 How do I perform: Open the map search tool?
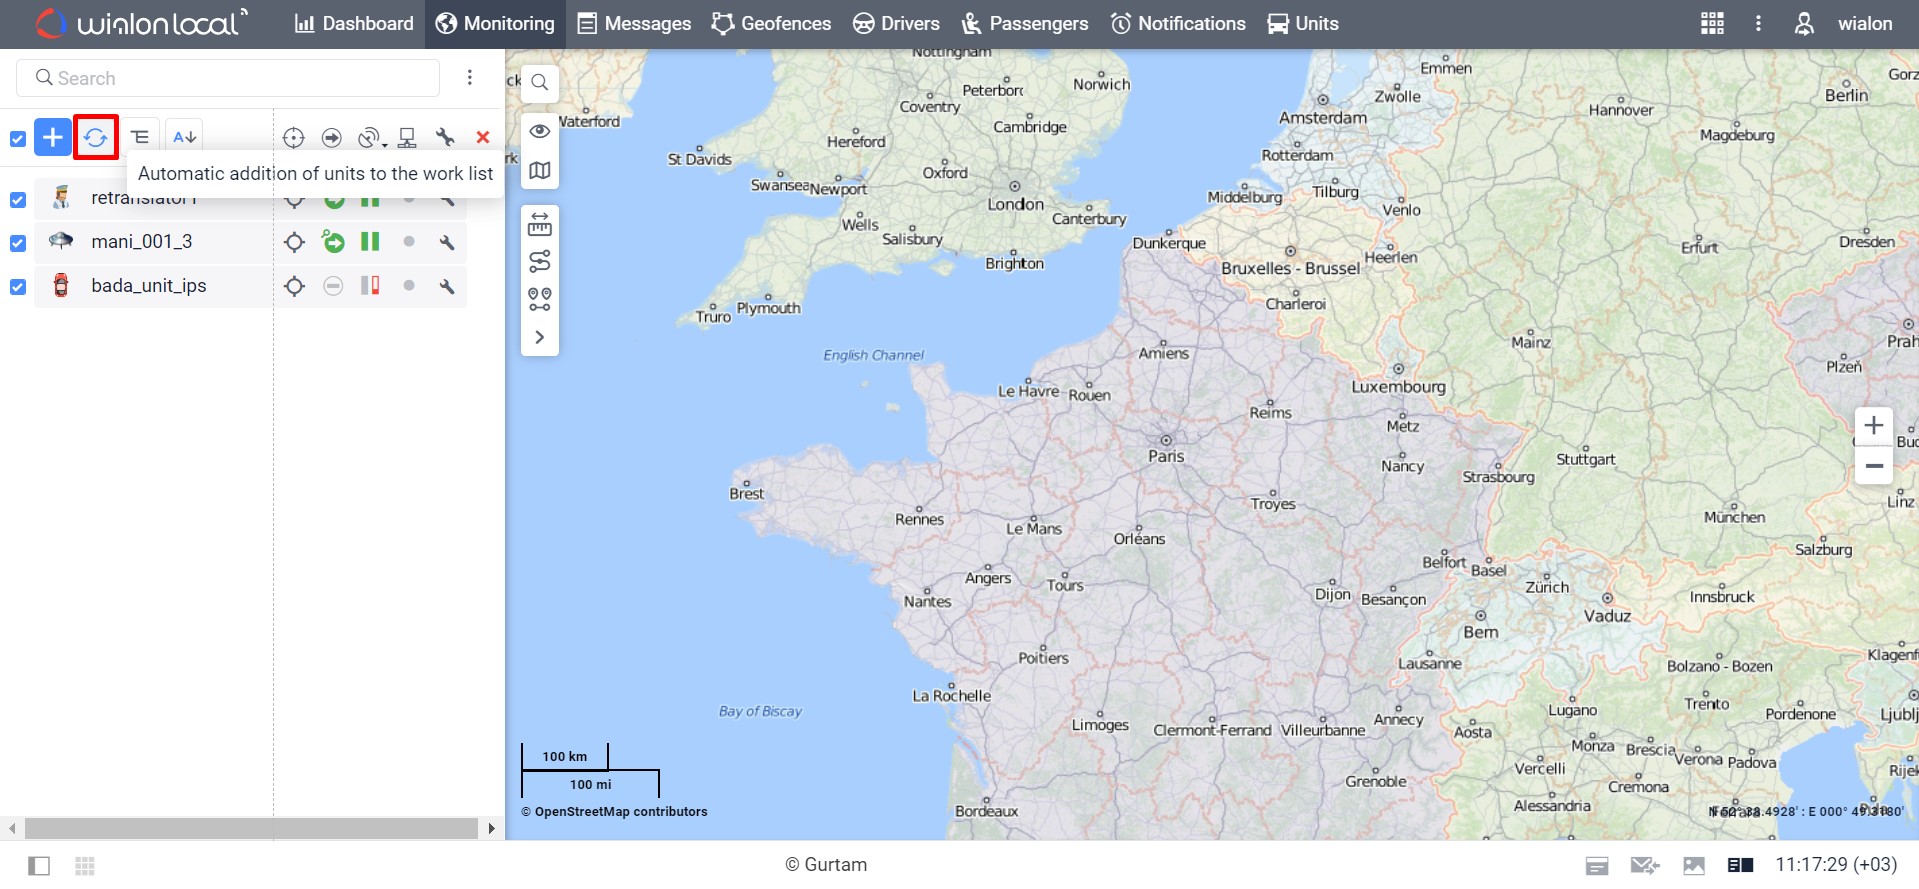[540, 82]
